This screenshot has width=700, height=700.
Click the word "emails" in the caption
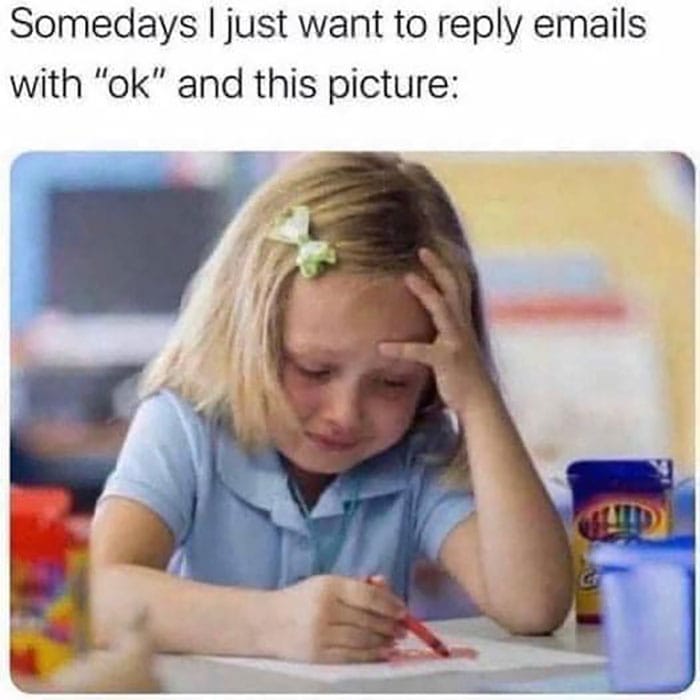point(590,24)
